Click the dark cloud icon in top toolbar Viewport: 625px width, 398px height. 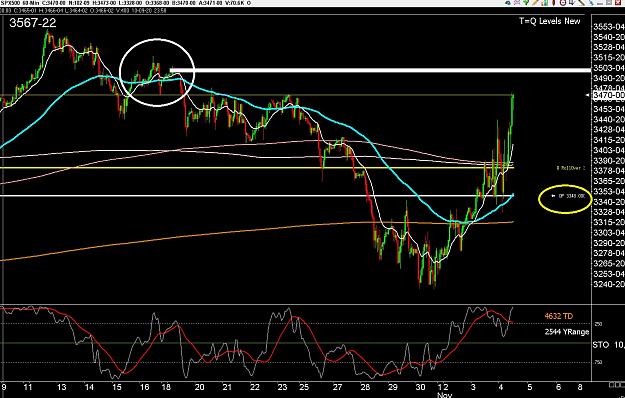point(508,3)
